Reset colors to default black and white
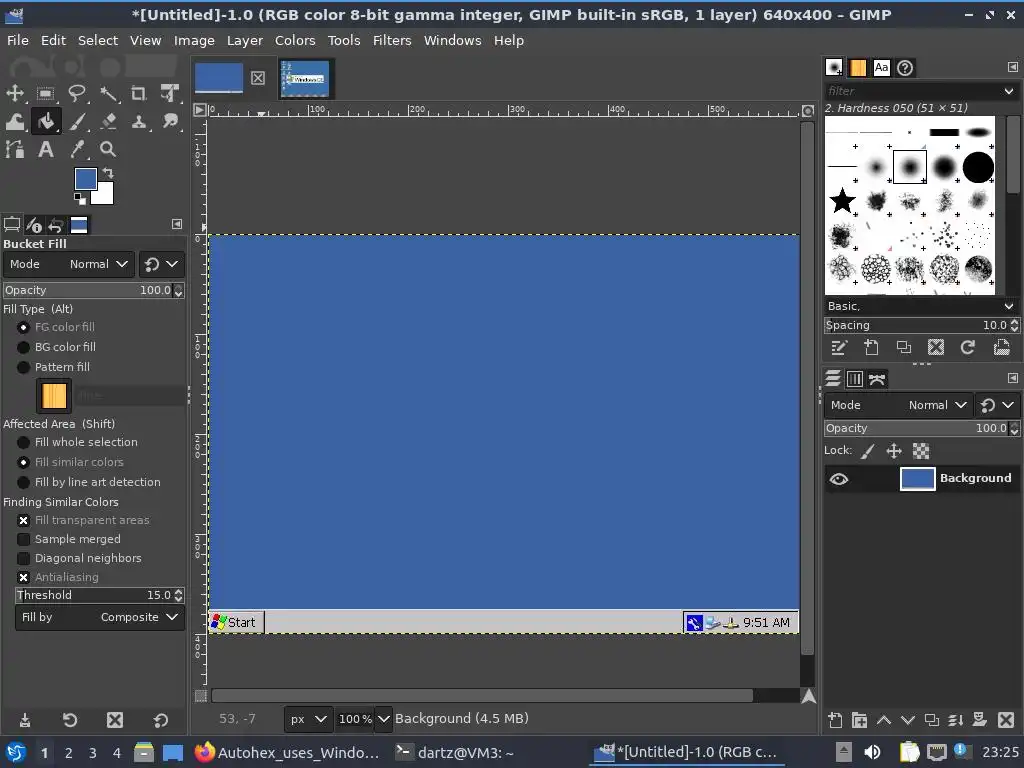1024x768 pixels. click(x=79, y=199)
